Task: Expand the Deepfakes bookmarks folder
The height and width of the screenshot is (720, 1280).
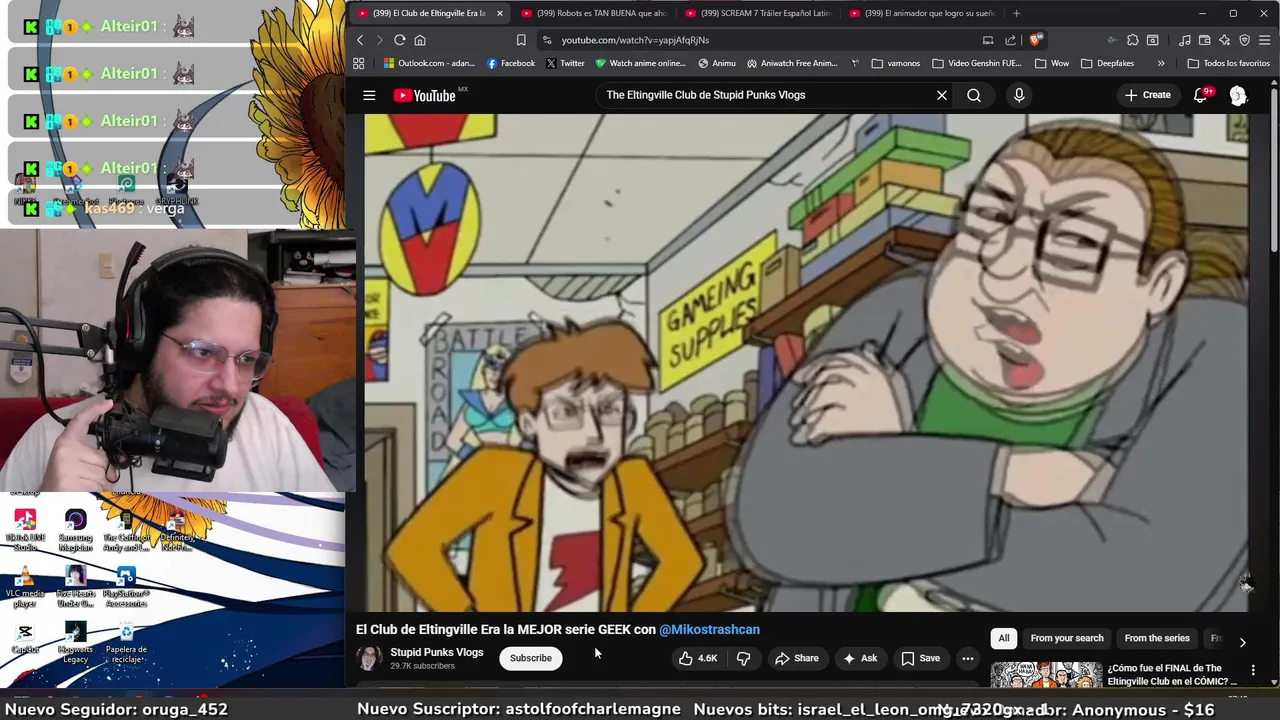Action: pos(1107,63)
